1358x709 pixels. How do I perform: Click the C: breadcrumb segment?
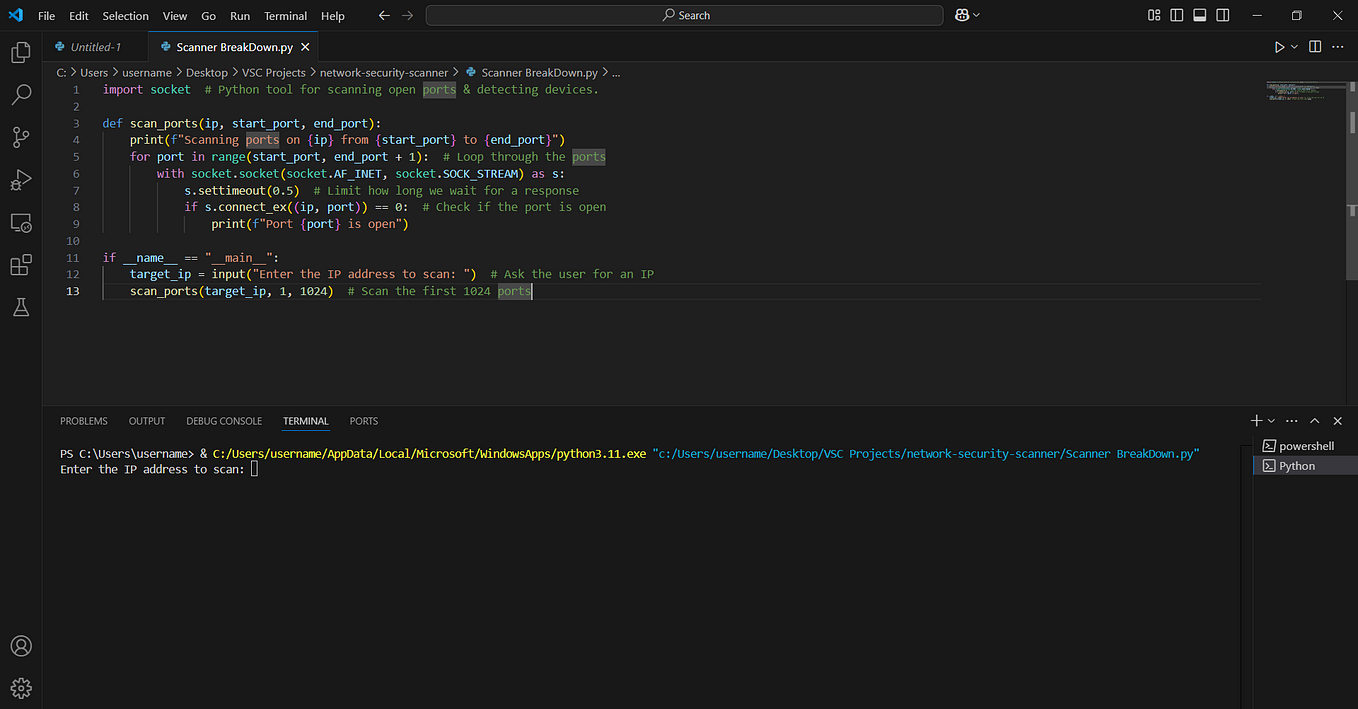[61, 72]
